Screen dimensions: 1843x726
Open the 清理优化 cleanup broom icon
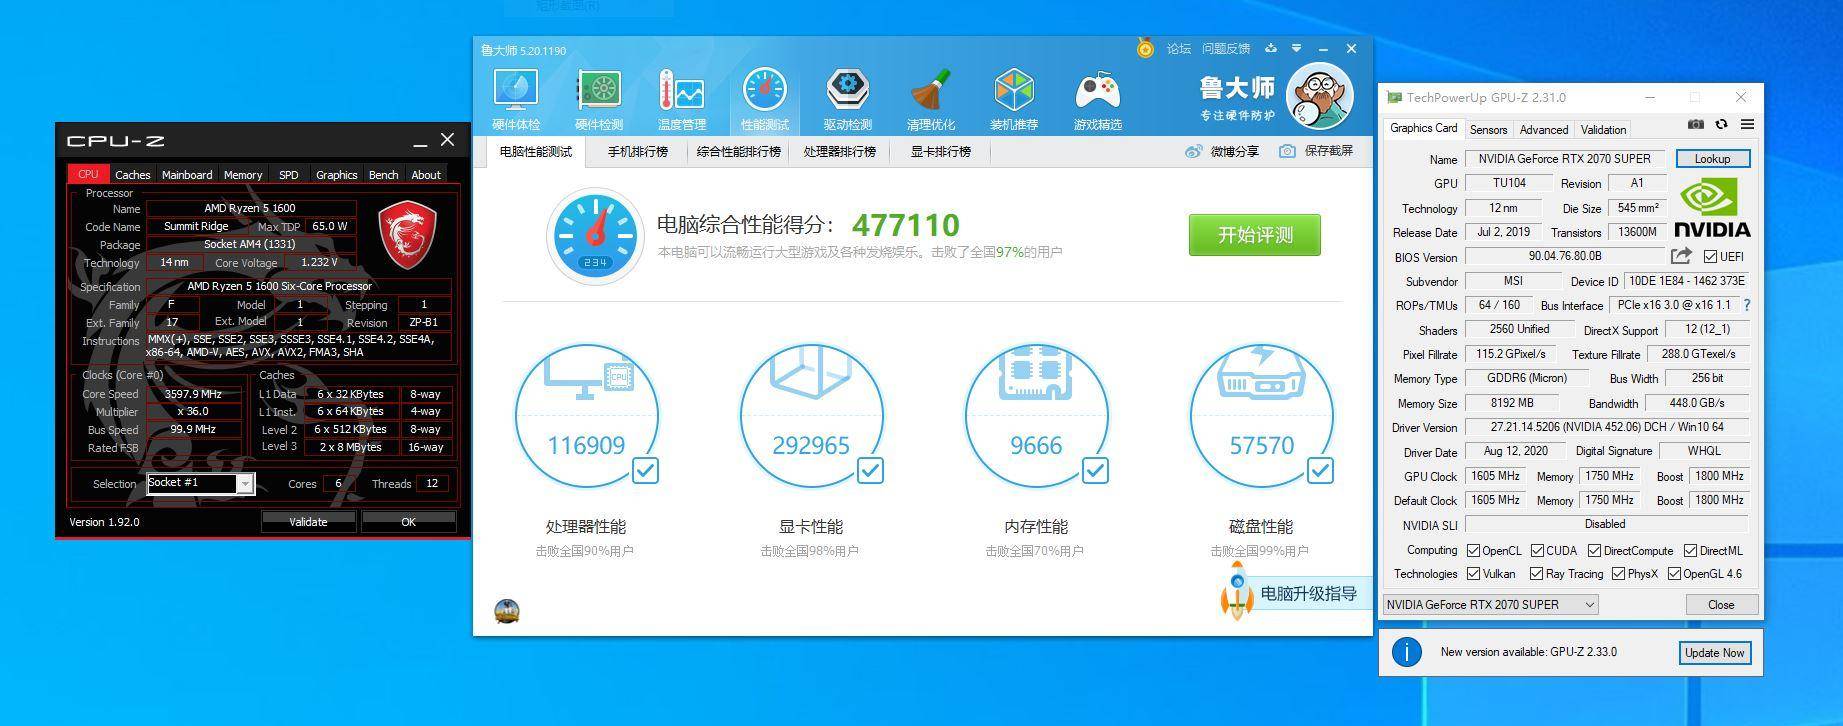[931, 100]
